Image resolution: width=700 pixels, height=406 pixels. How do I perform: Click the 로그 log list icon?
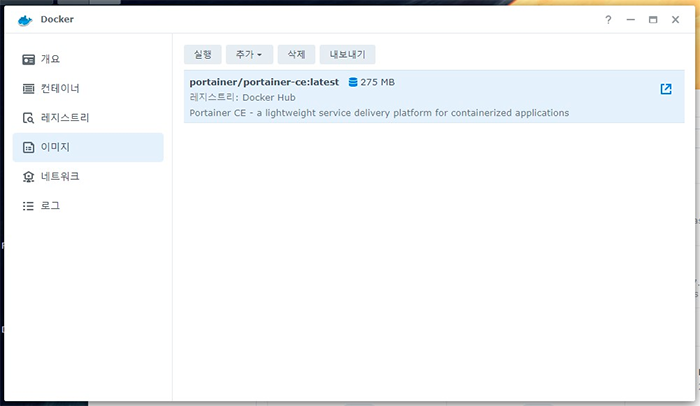(29, 206)
